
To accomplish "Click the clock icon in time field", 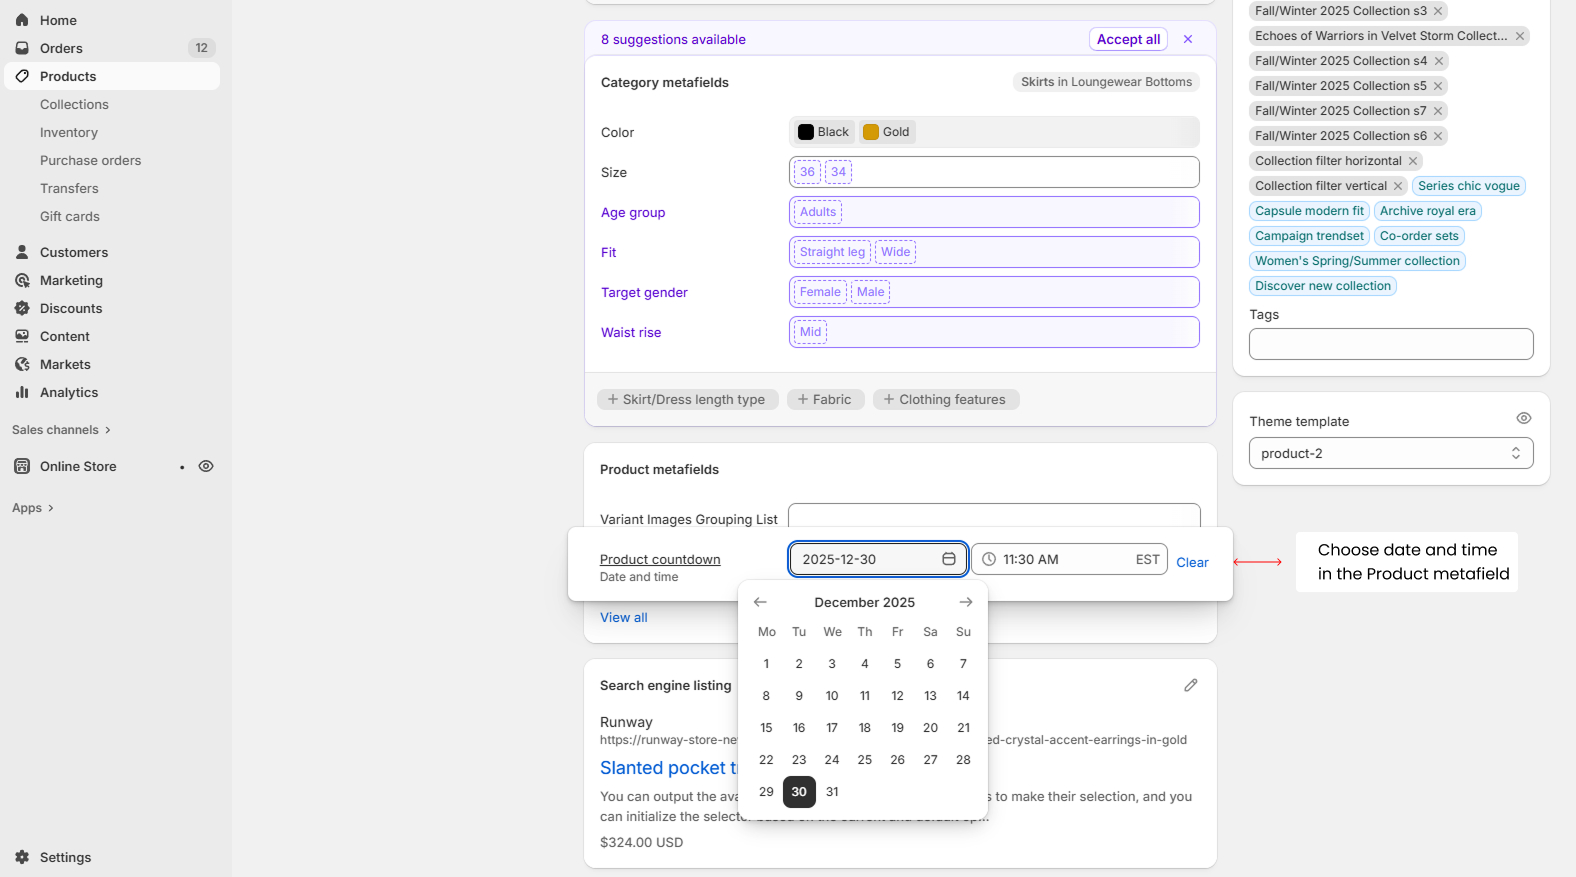I will pos(989,559).
